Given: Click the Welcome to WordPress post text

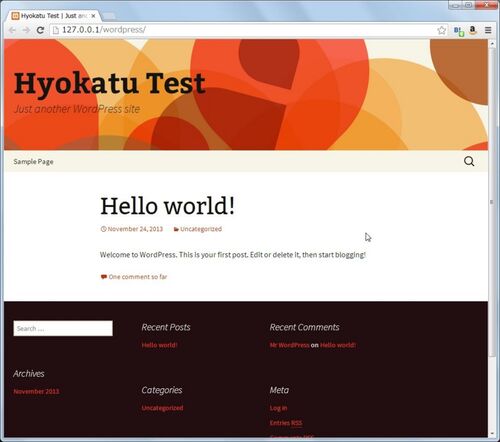Looking at the screenshot, I should click(x=233, y=255).
